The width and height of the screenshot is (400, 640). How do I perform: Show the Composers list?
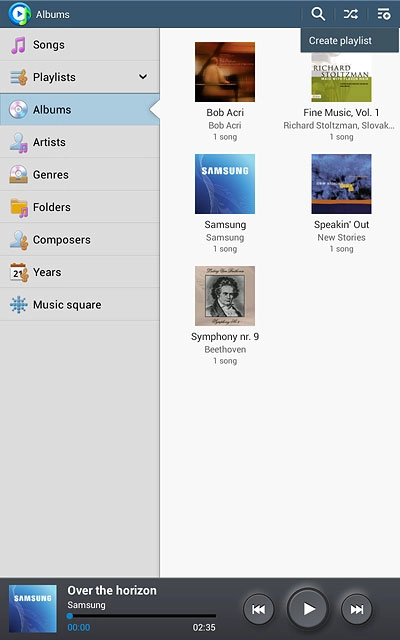[80, 239]
